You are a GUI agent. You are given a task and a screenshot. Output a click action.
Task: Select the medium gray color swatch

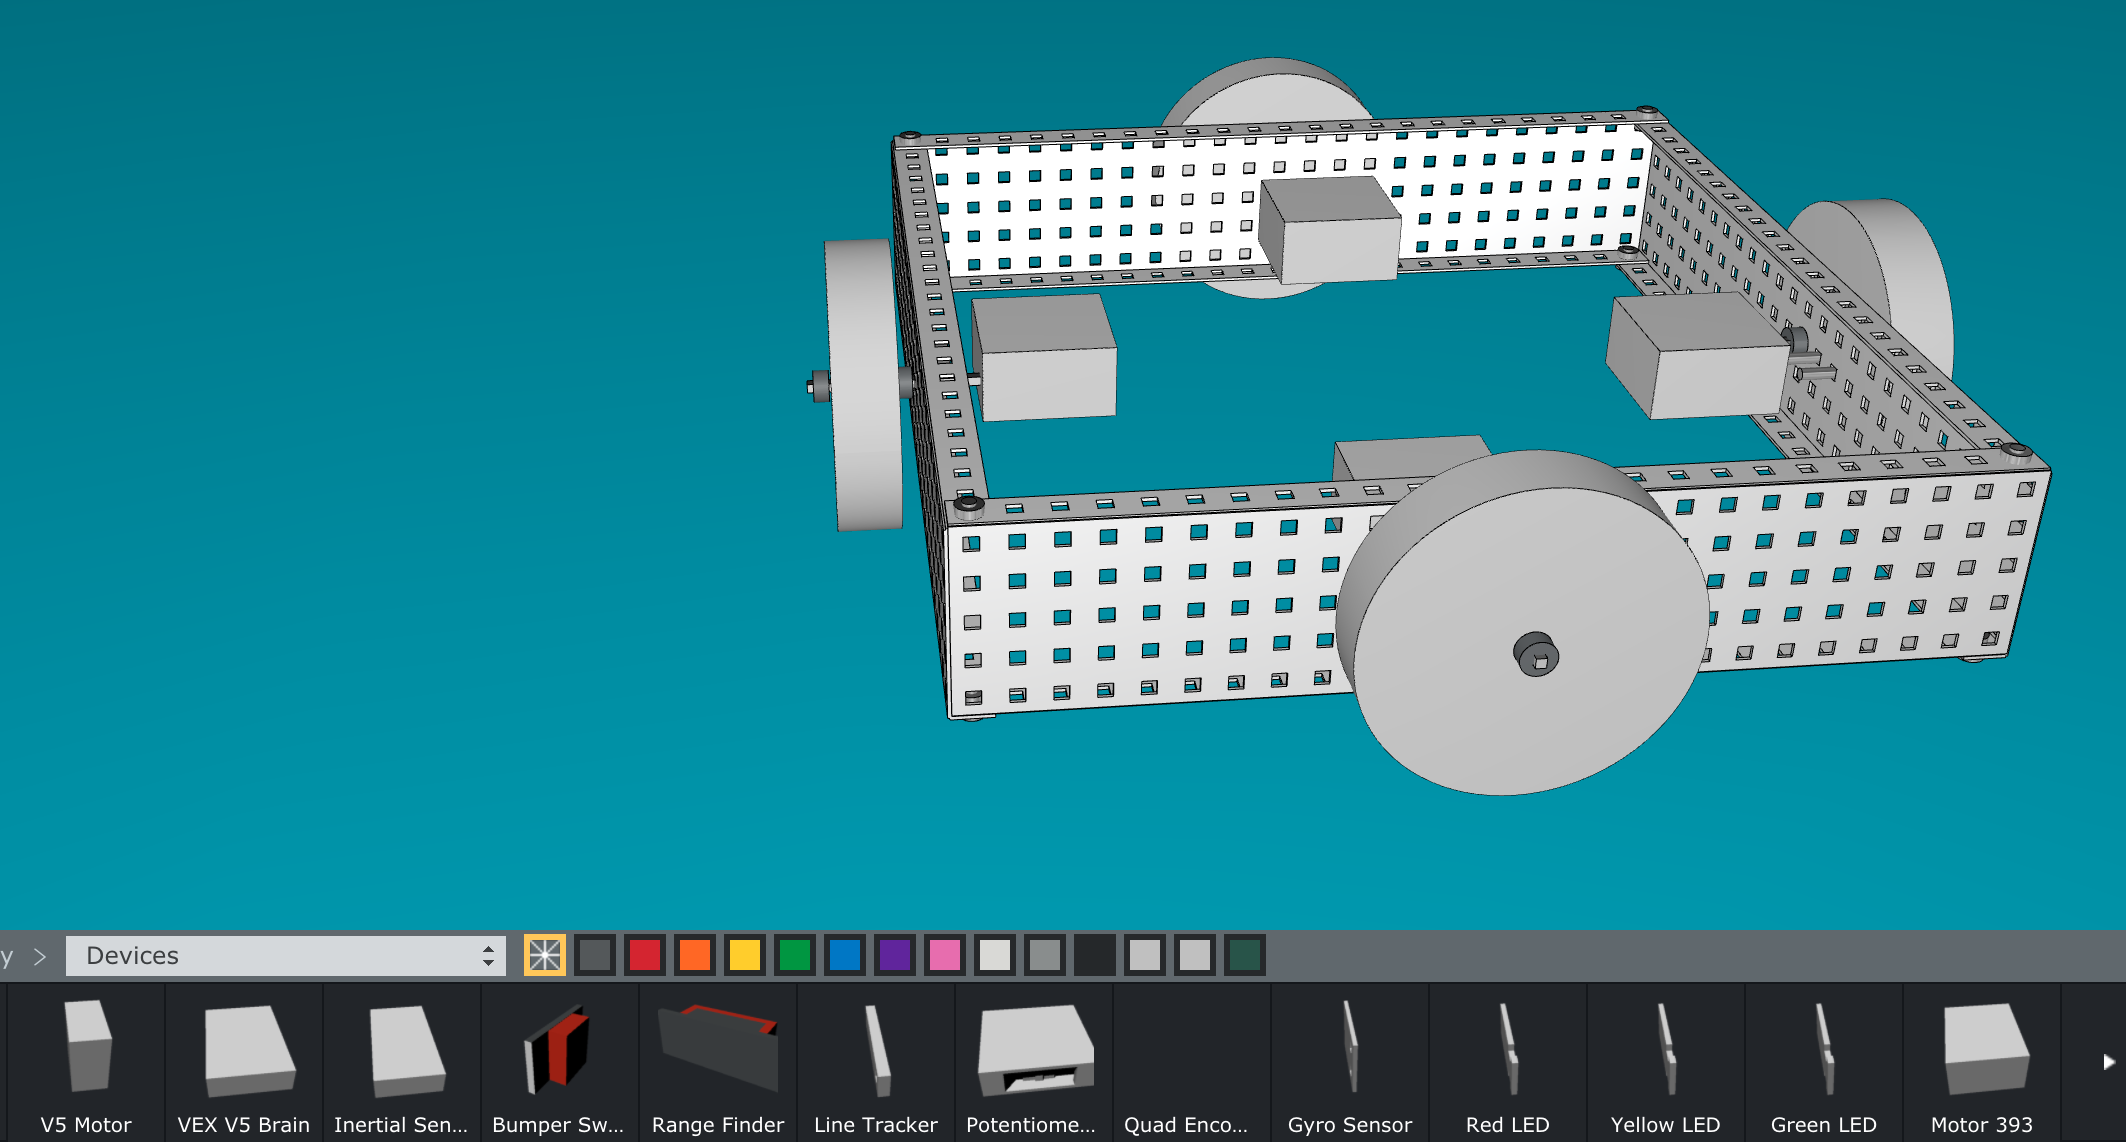[x=1045, y=955]
